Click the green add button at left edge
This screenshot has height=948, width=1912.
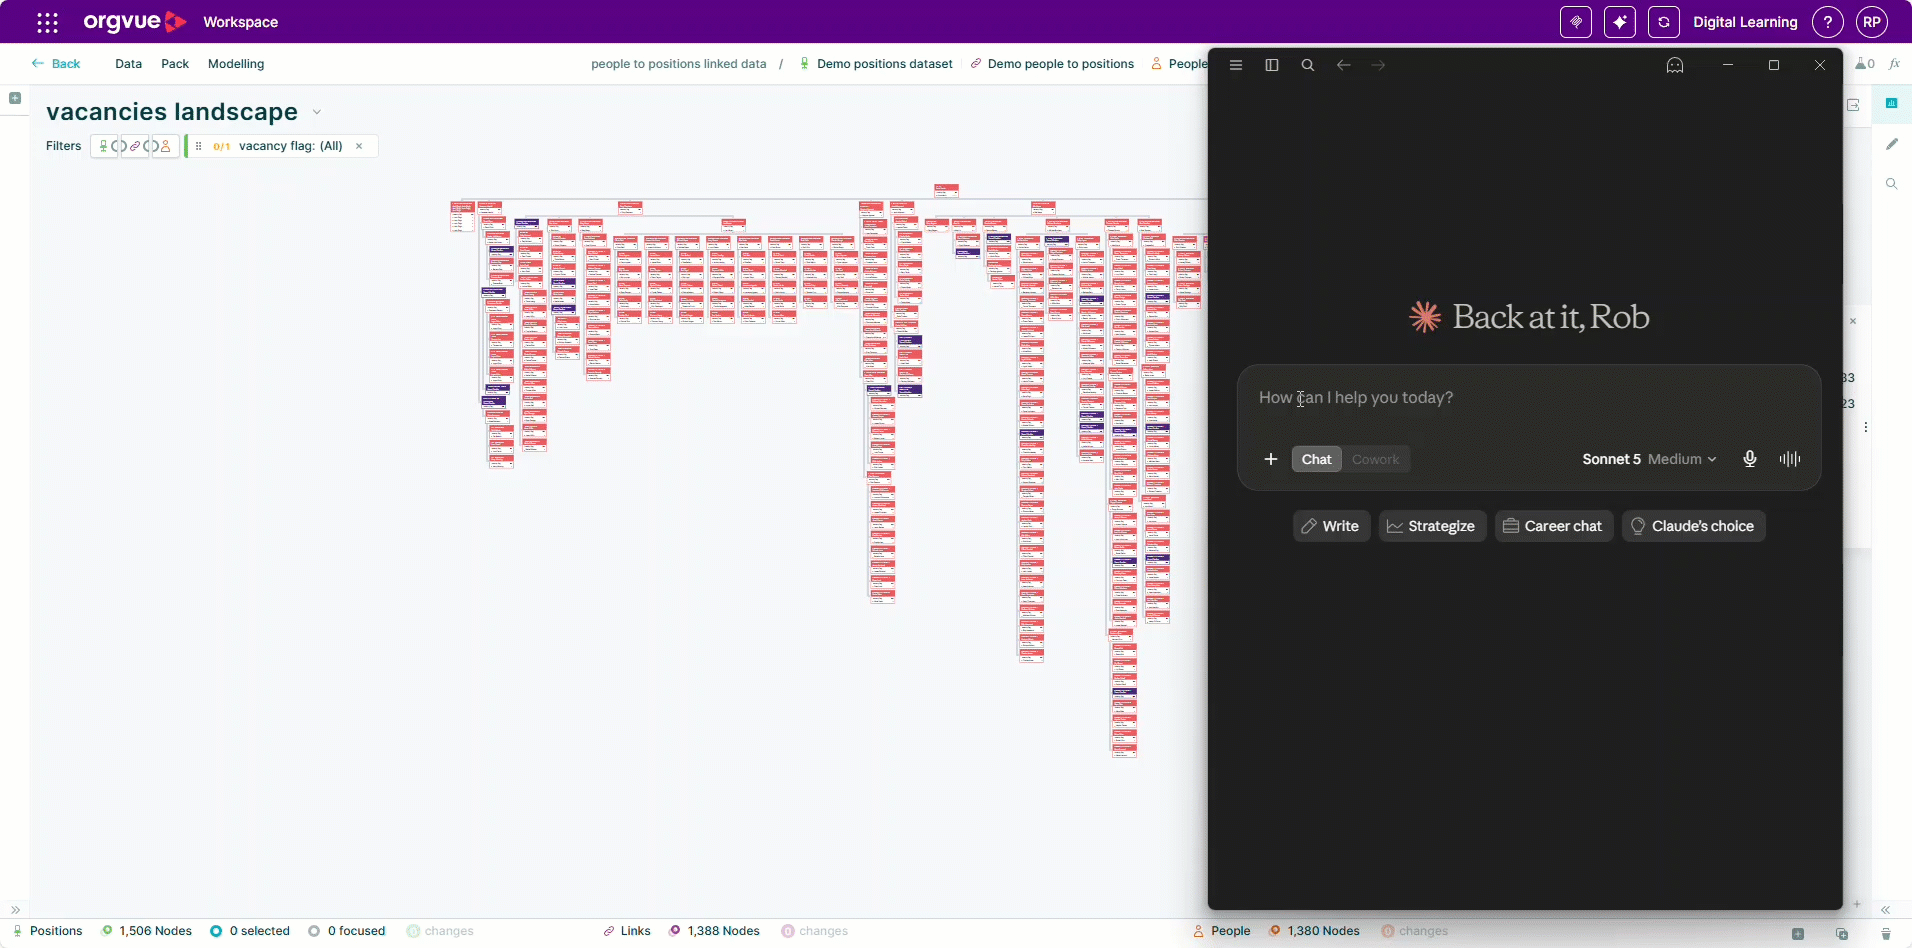[x=15, y=98]
